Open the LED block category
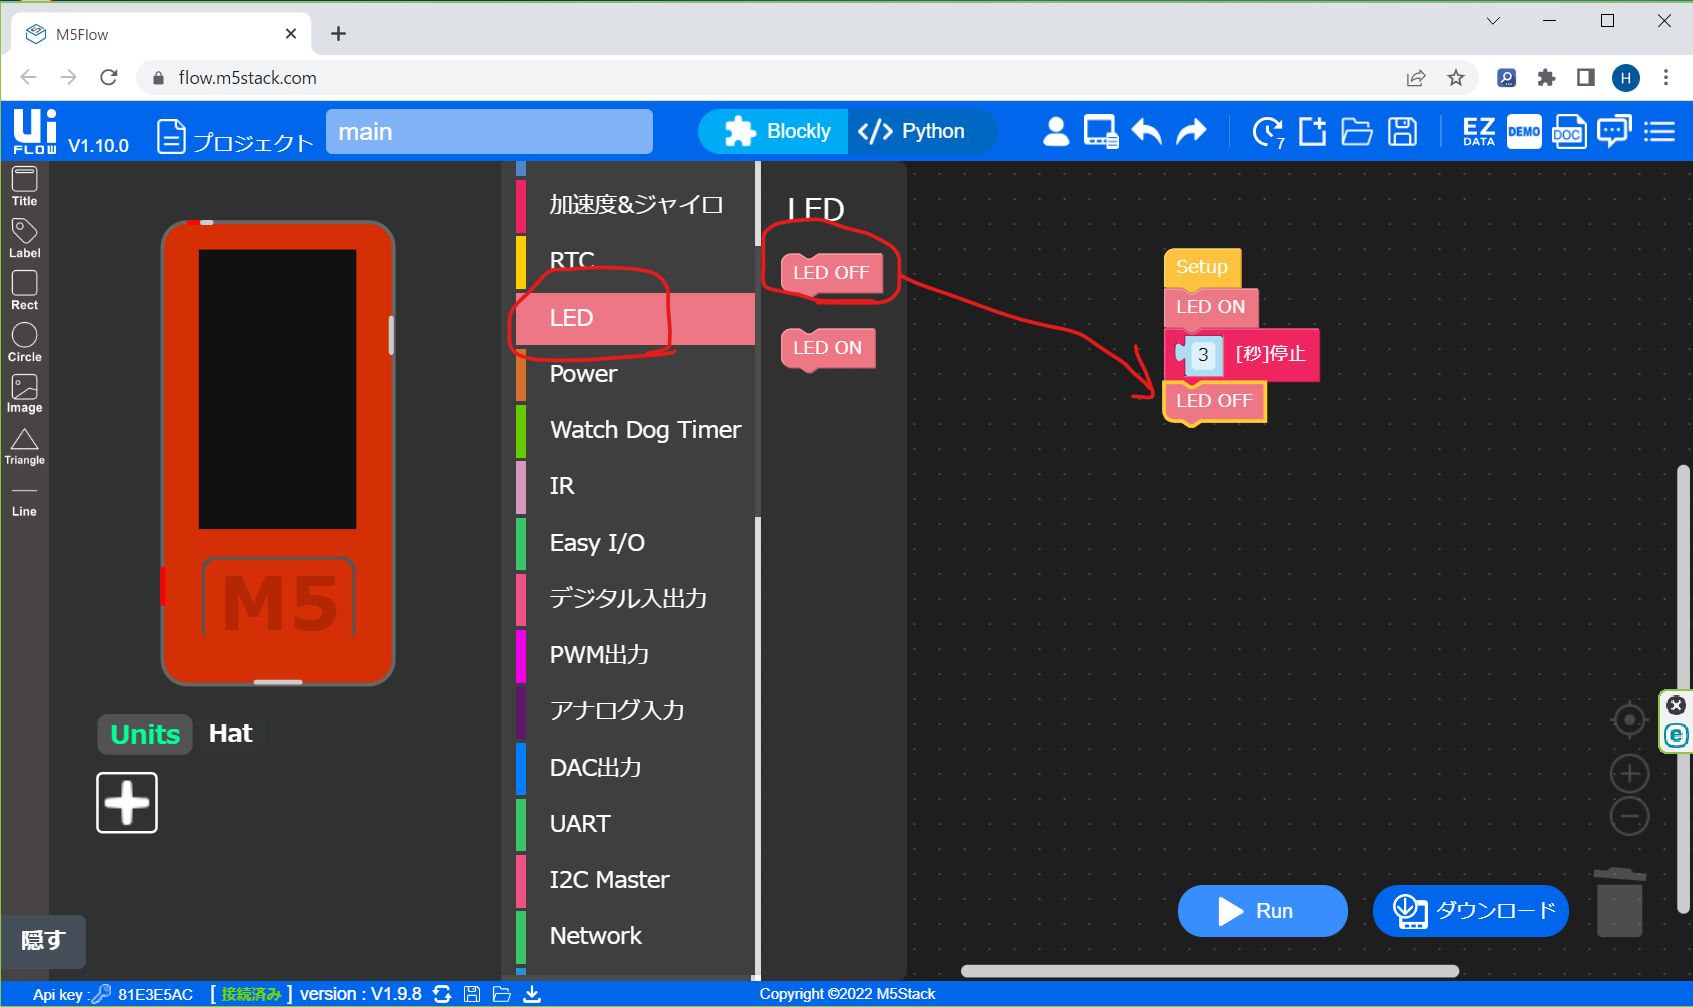Image resolution: width=1693 pixels, height=1007 pixels. click(x=636, y=318)
